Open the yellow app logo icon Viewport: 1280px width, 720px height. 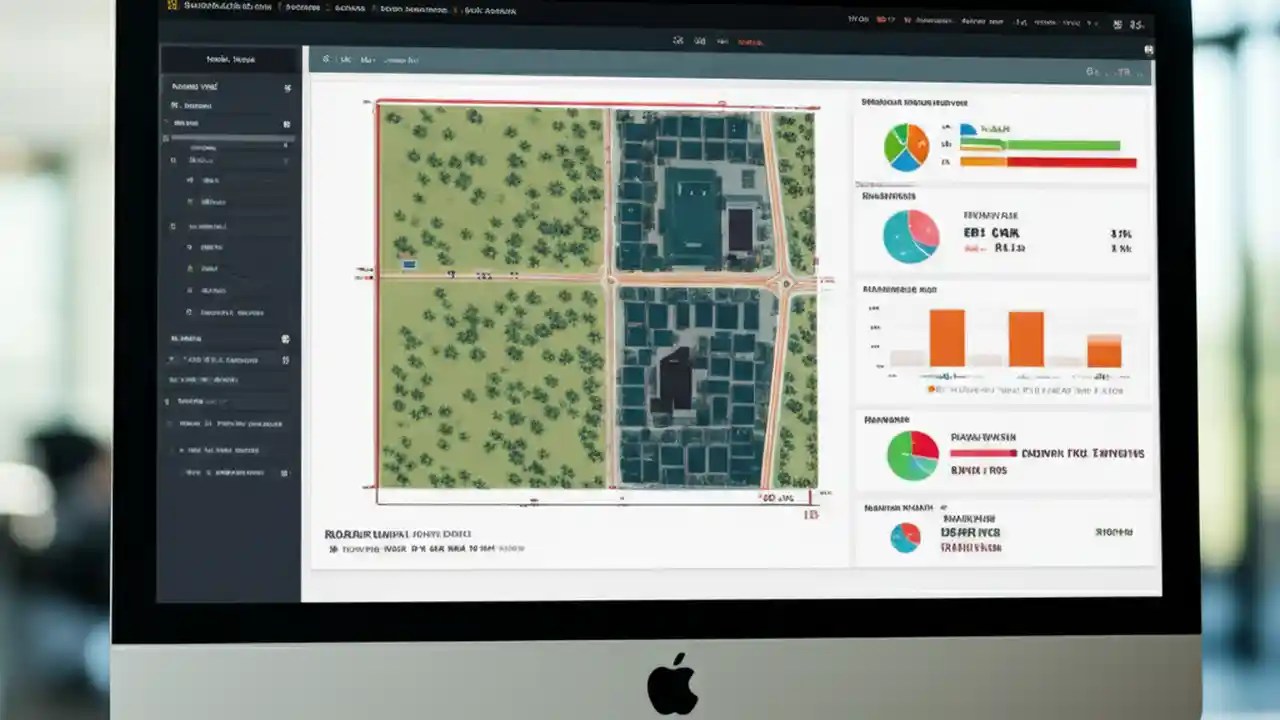pyautogui.click(x=172, y=7)
